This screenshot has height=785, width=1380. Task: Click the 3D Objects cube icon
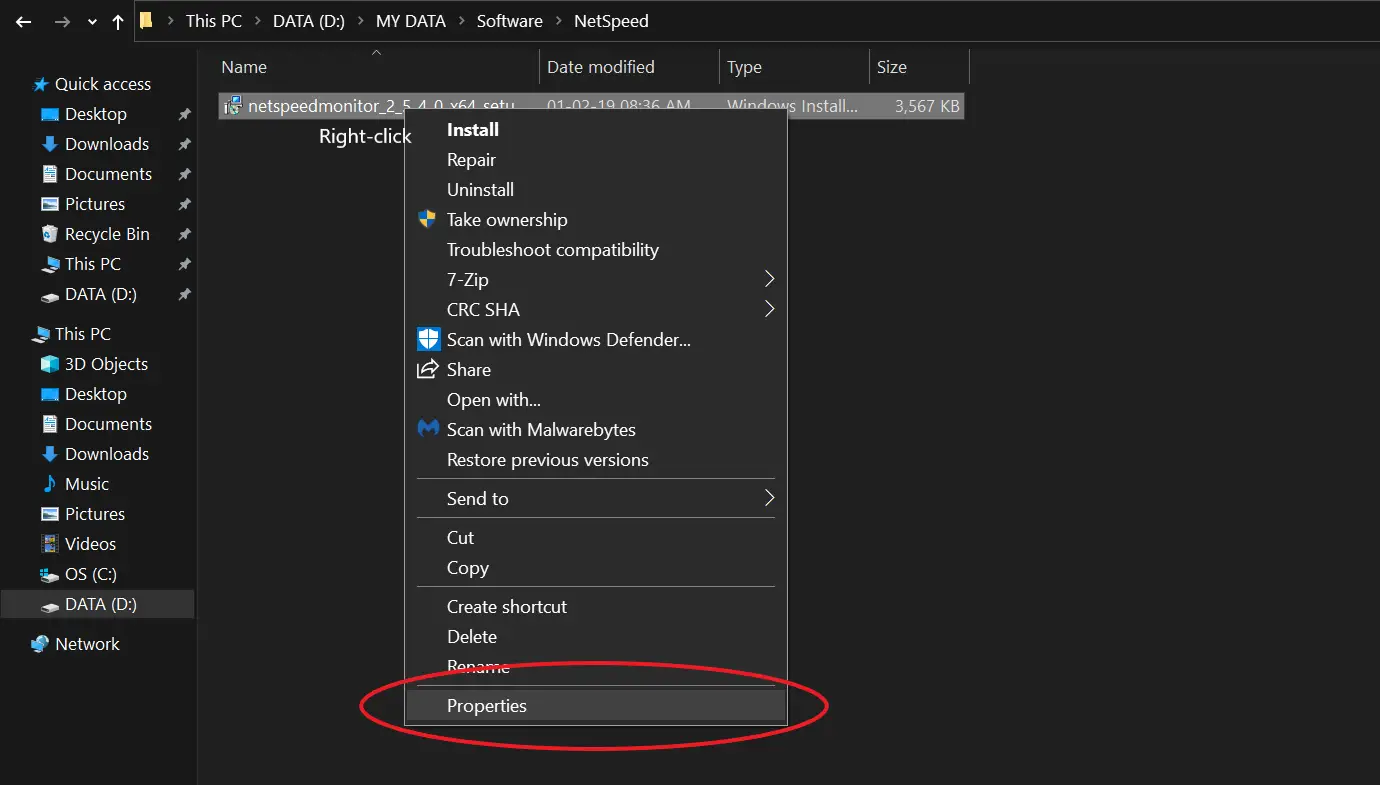tap(49, 364)
